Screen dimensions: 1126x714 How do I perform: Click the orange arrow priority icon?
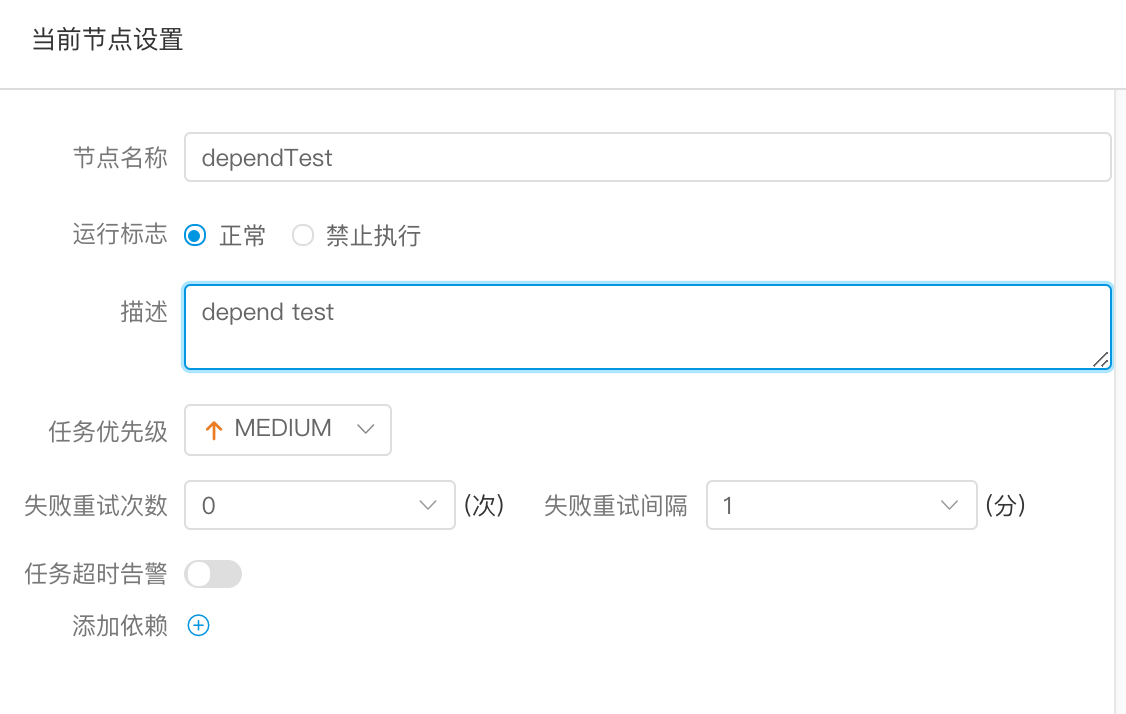(213, 430)
